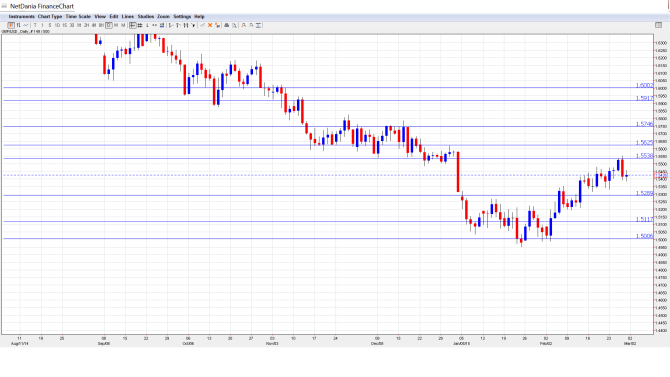
Task: Switch to the 30-minute time scale
Action: [72, 25]
